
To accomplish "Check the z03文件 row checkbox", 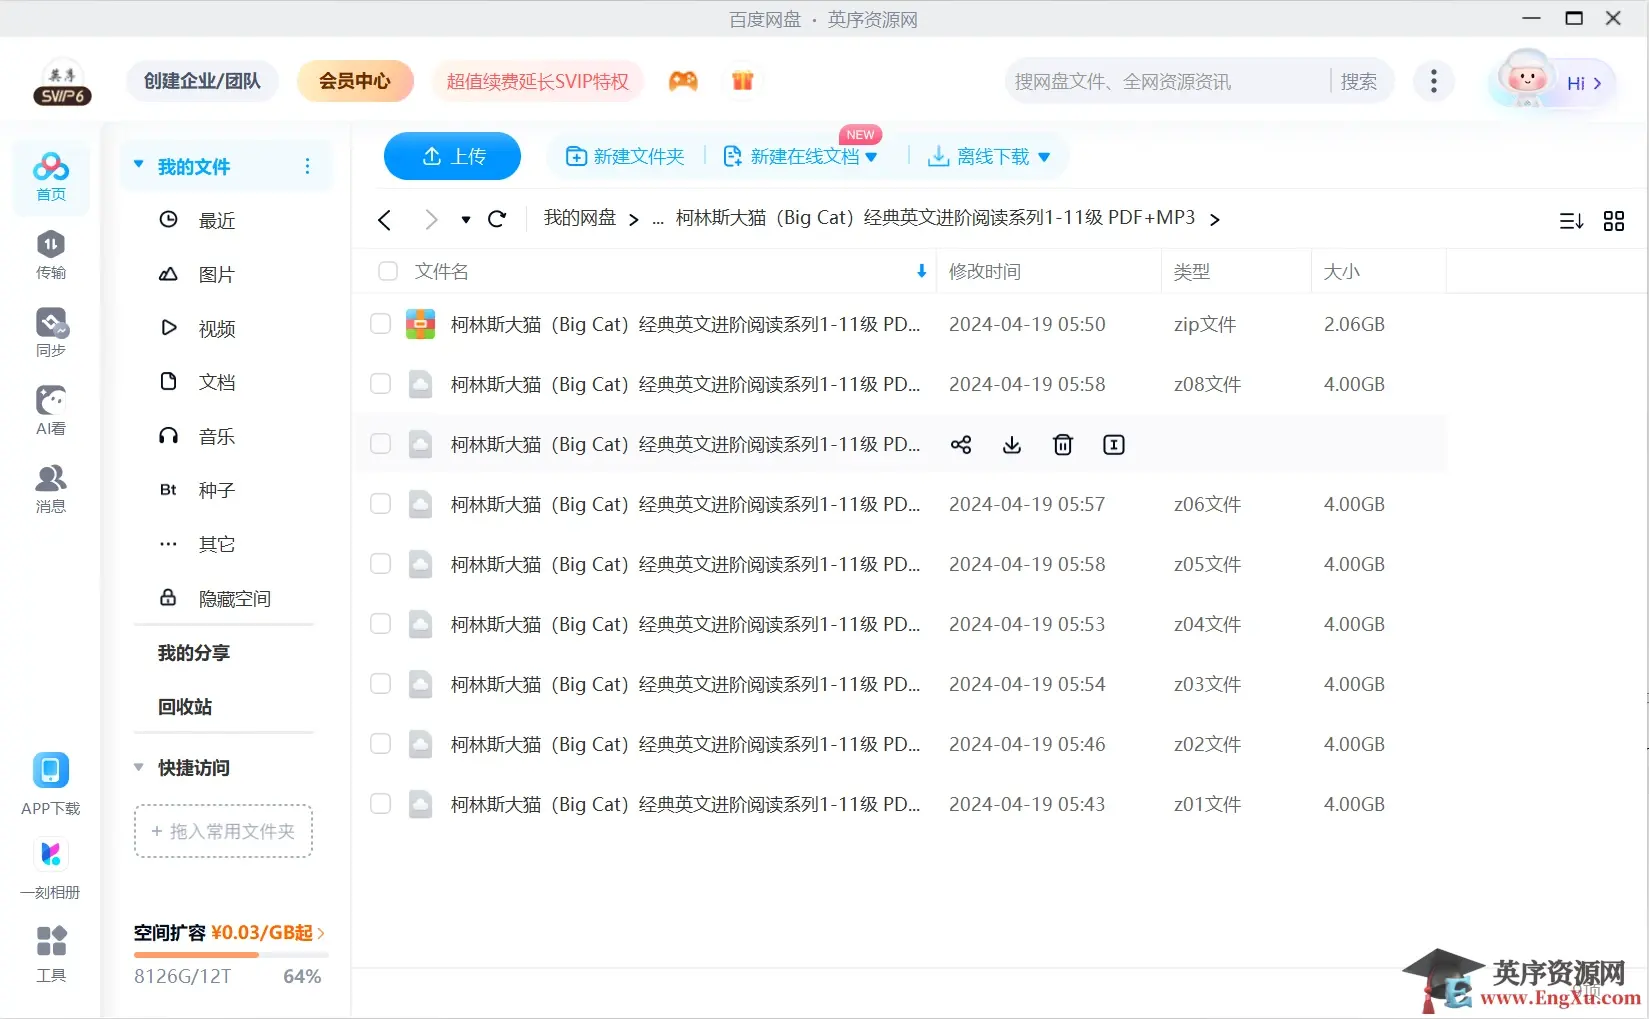I will 380,684.
